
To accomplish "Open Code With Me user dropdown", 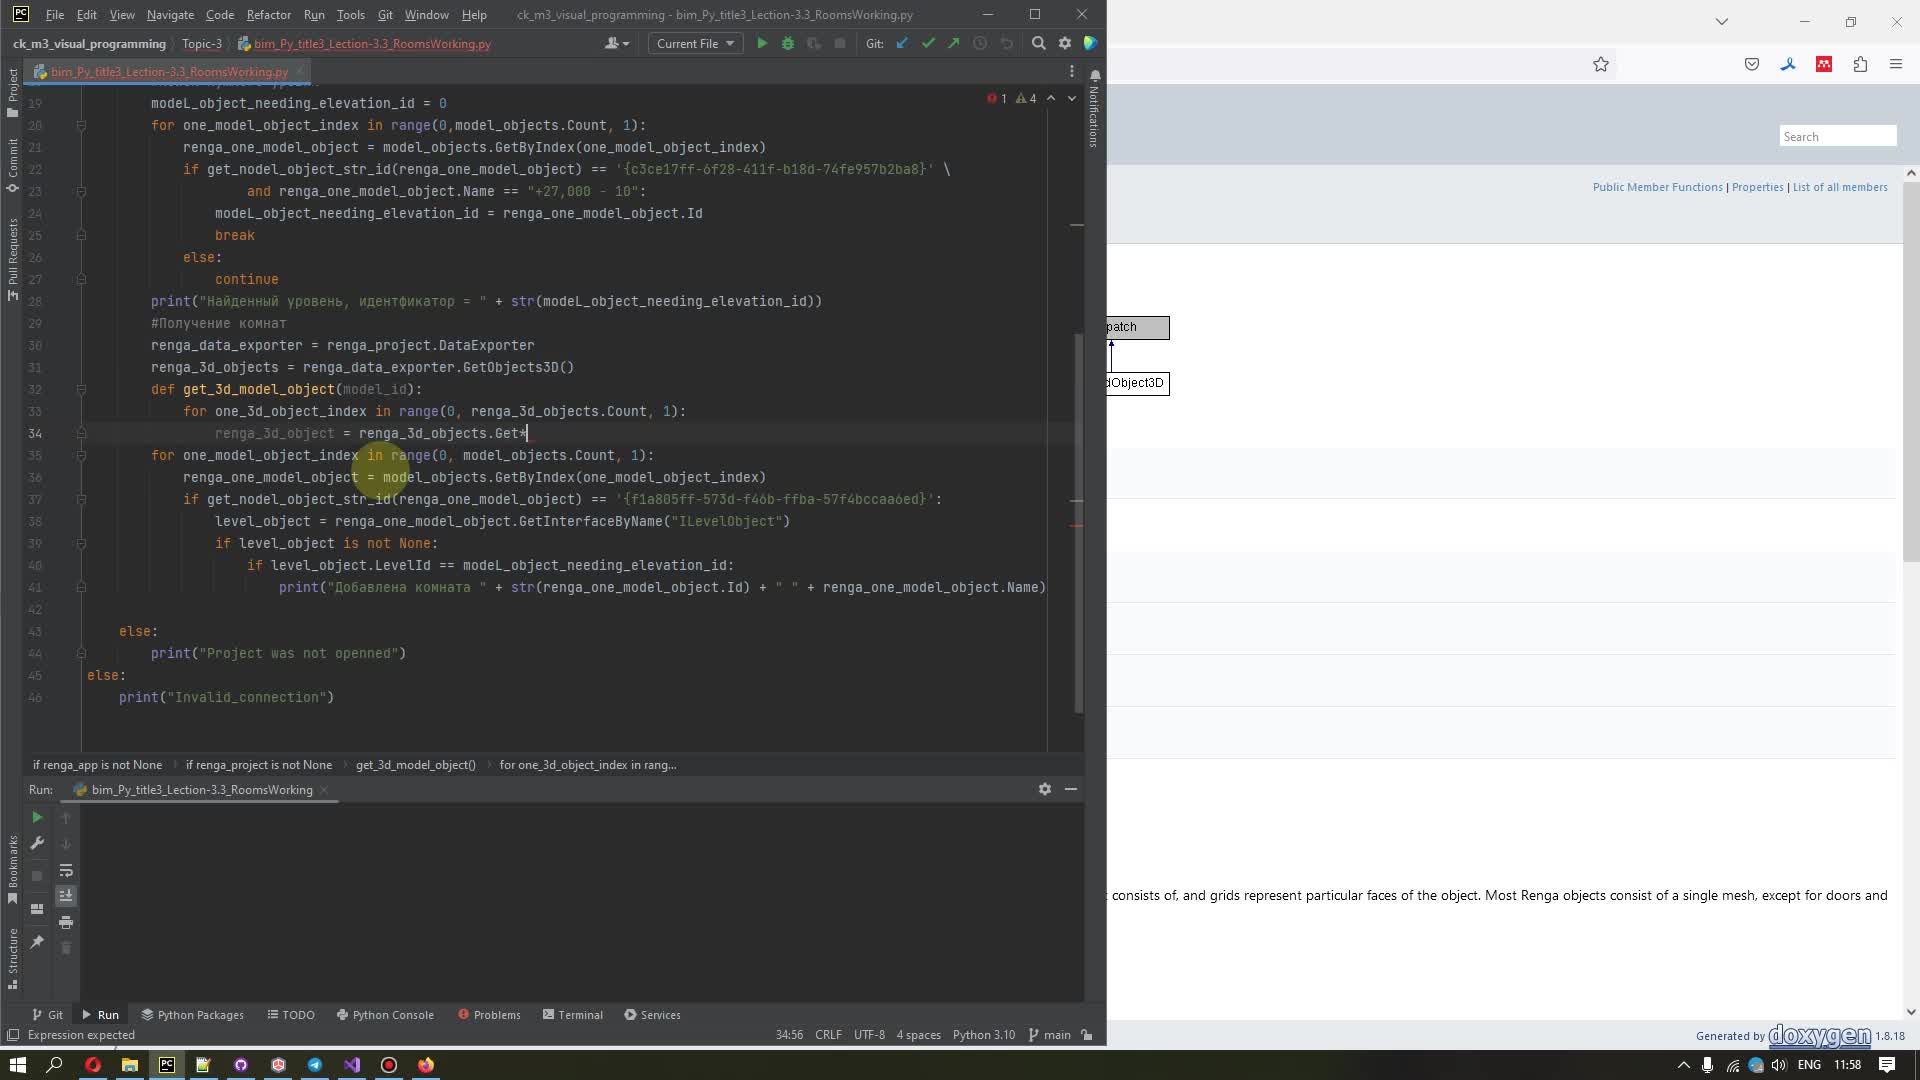I will 617,43.
